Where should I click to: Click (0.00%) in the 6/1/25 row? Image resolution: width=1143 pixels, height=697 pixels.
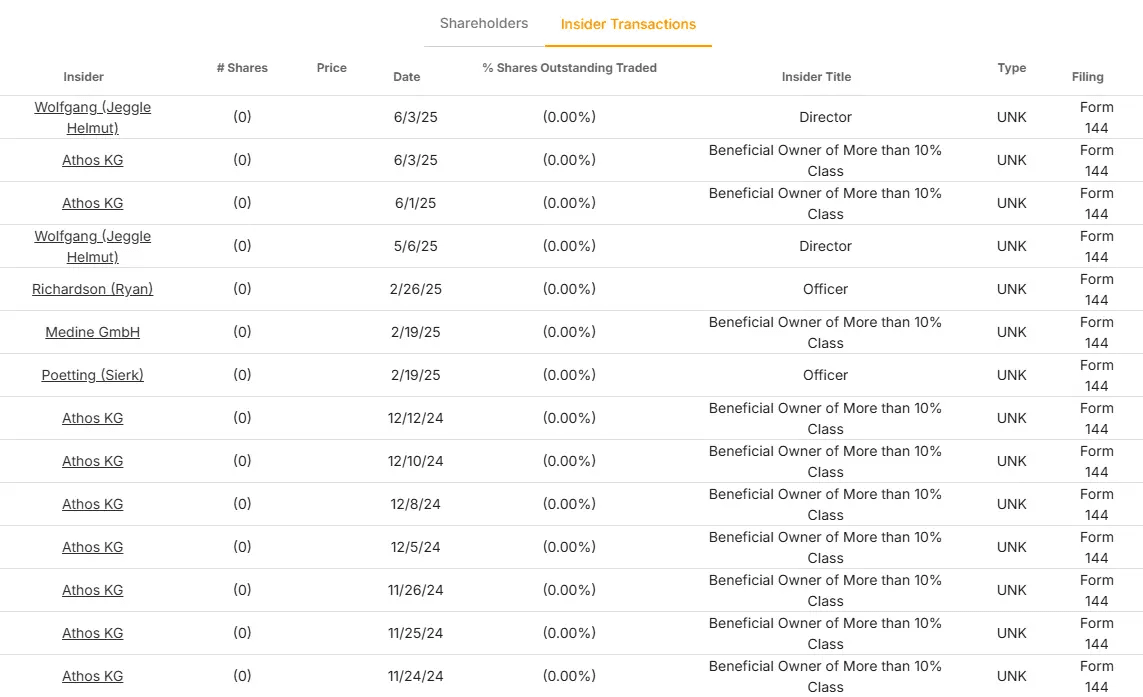569,203
